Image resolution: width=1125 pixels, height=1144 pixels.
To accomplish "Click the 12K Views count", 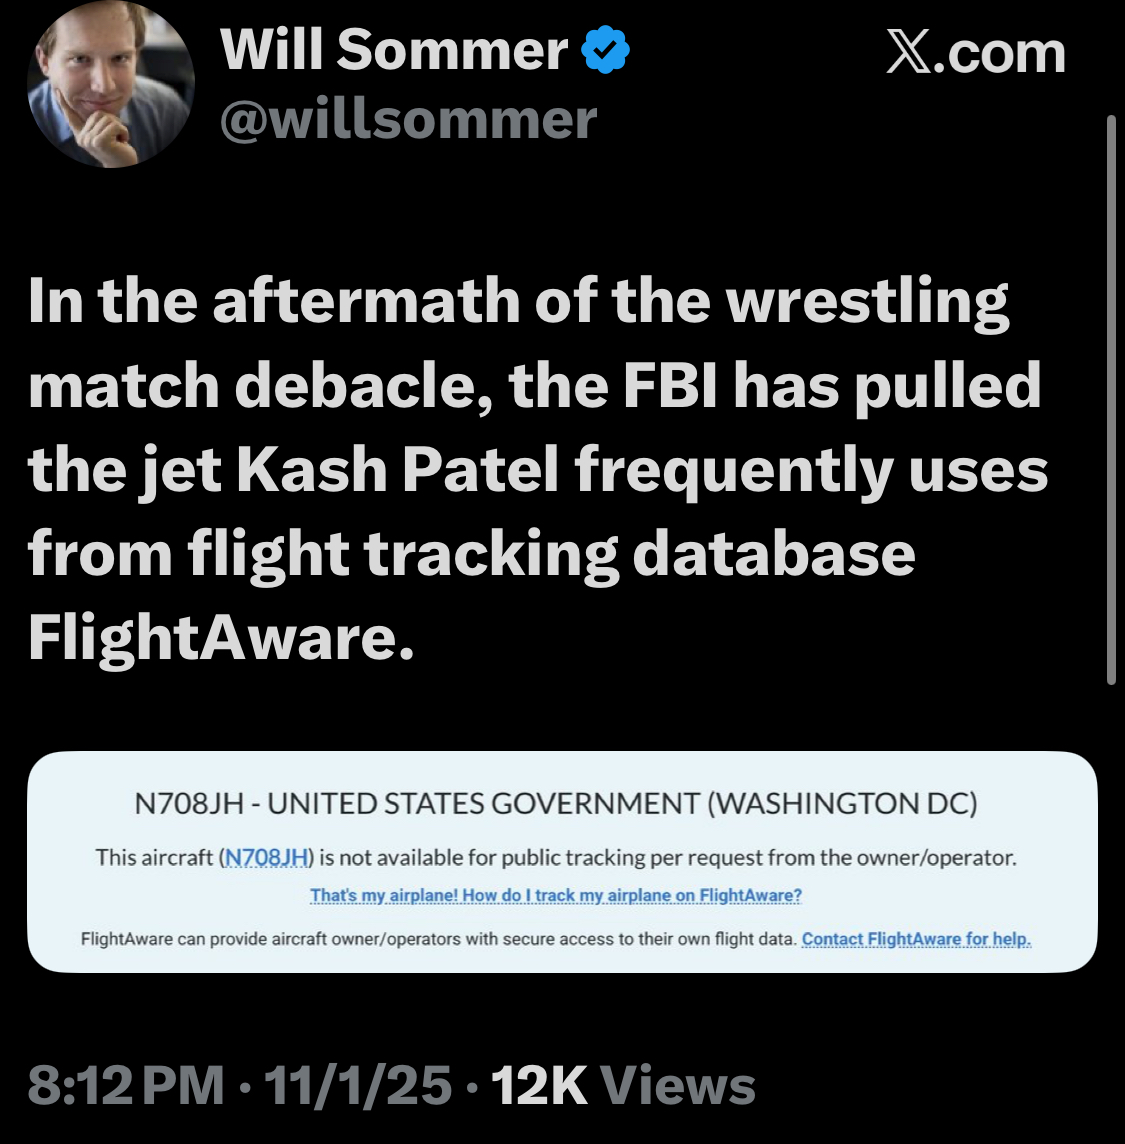I will click(x=623, y=1085).
